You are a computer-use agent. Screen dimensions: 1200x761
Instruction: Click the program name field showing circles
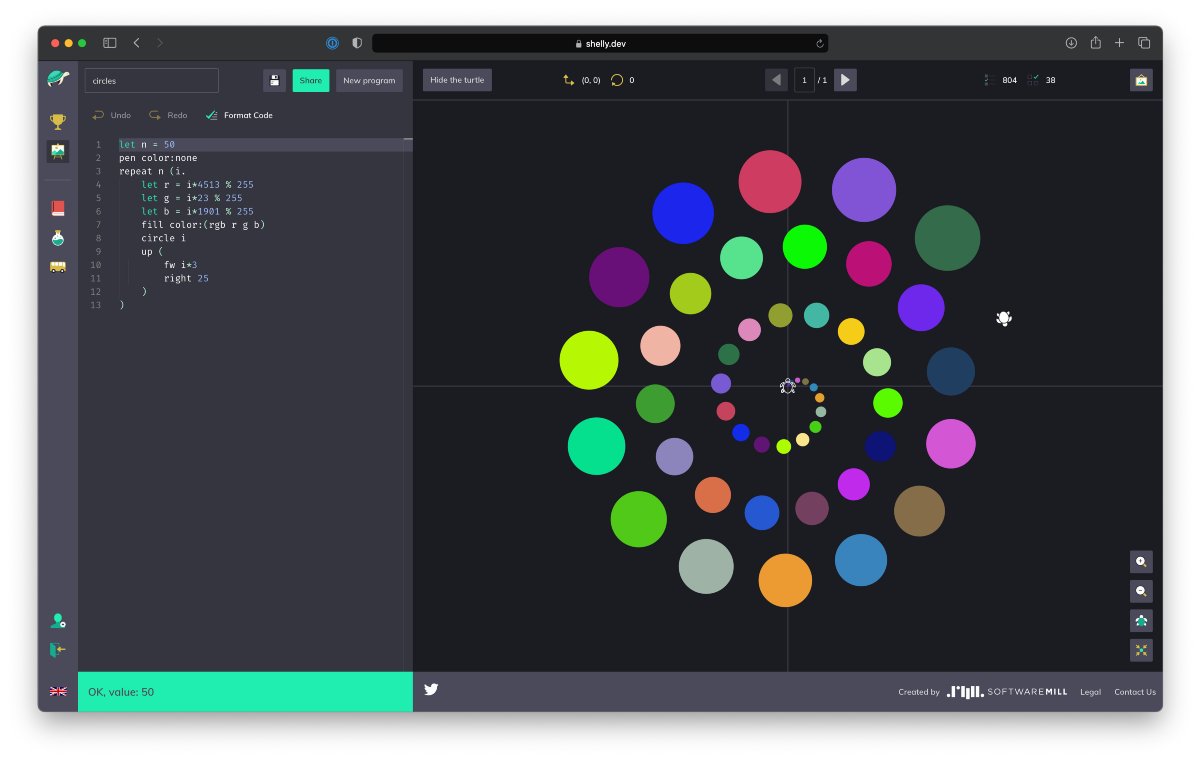click(x=151, y=80)
